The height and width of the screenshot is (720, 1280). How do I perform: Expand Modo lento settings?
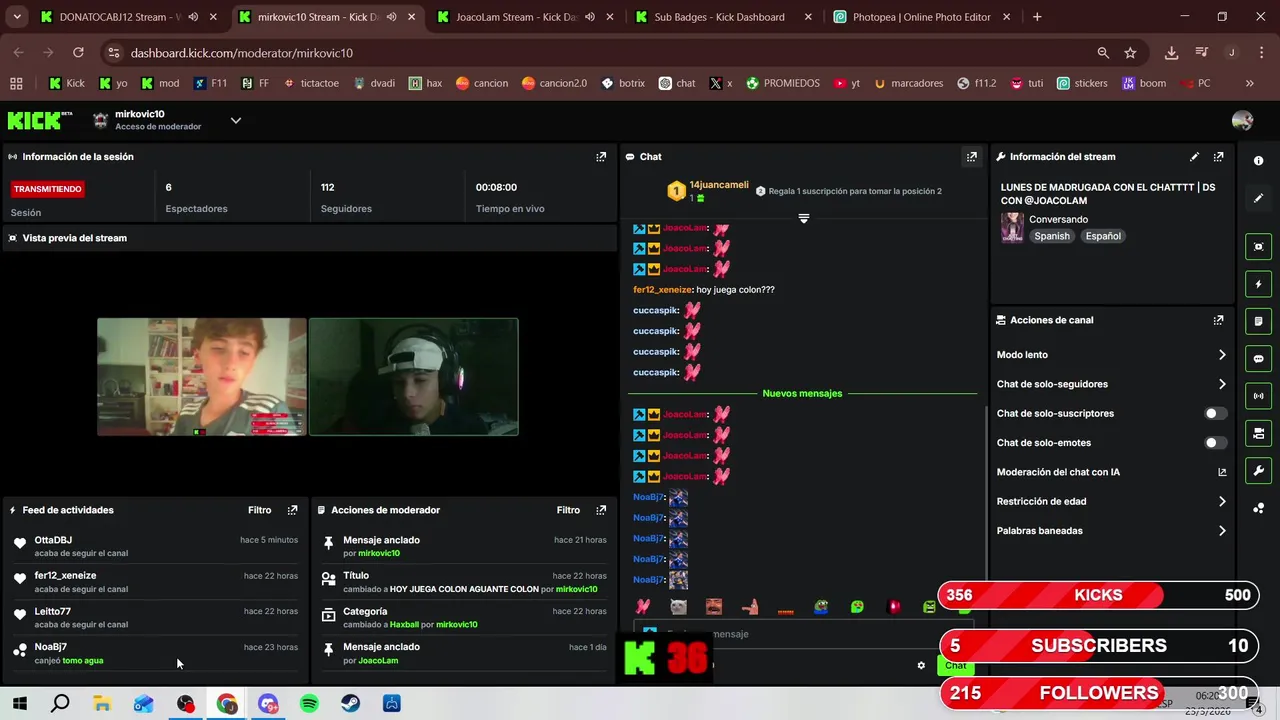(x=1222, y=355)
